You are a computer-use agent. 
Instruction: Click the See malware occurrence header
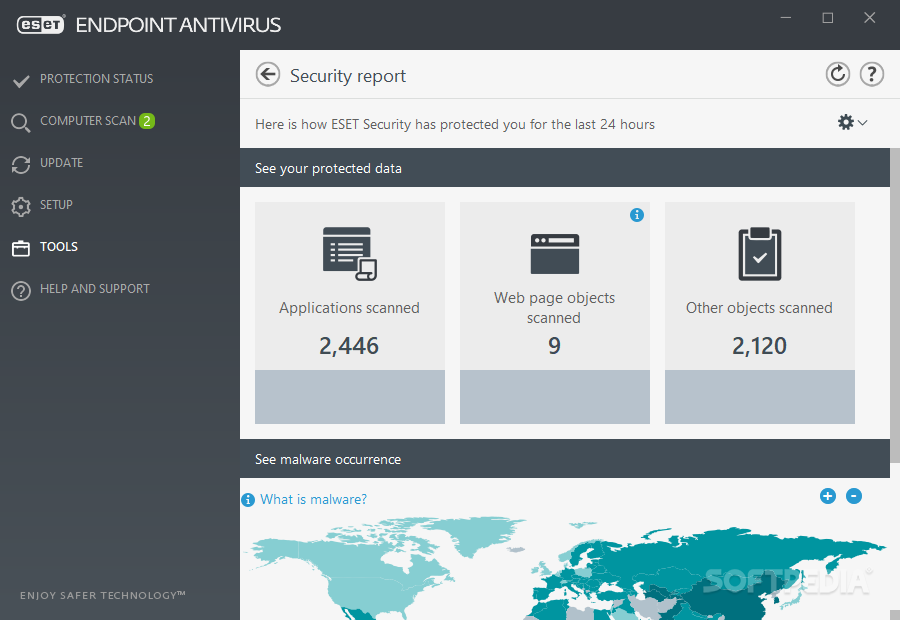(565, 459)
